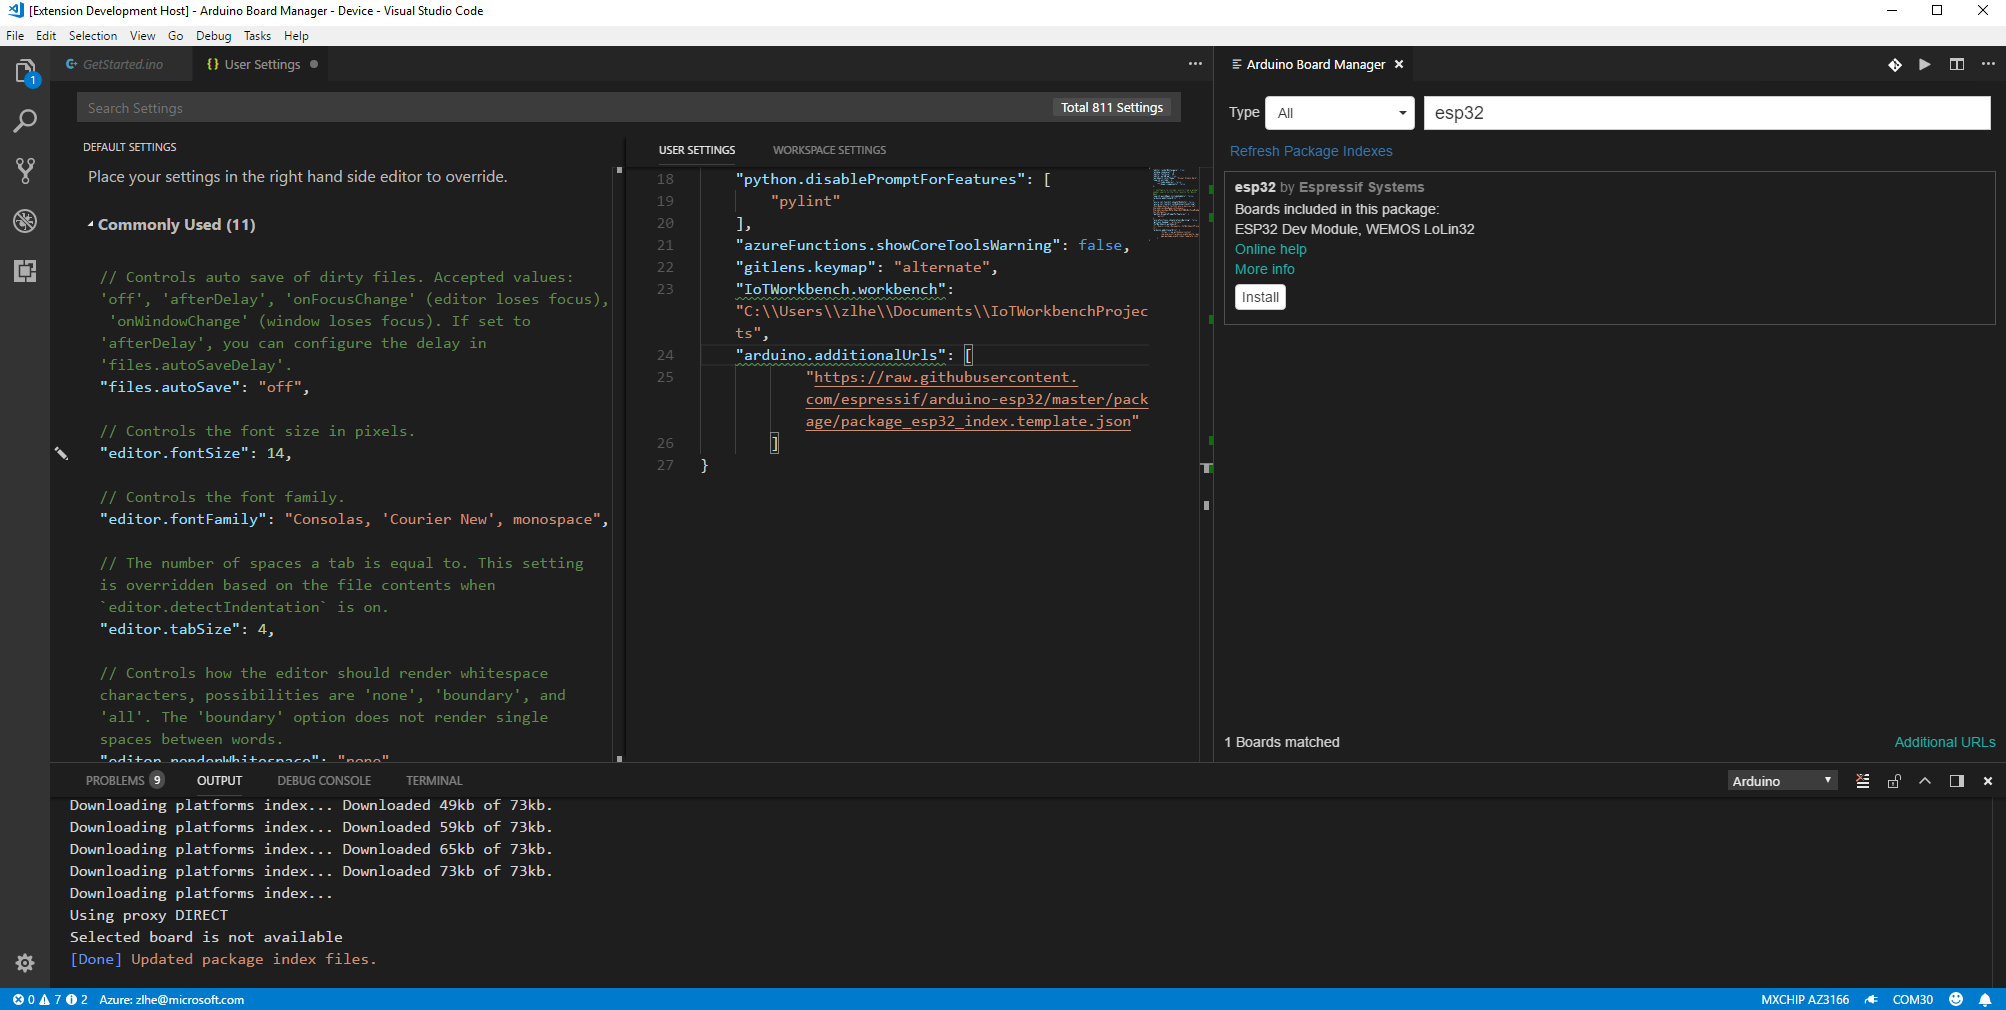Click the Refresh Package Indexes link
This screenshot has width=2006, height=1010.
point(1311,151)
